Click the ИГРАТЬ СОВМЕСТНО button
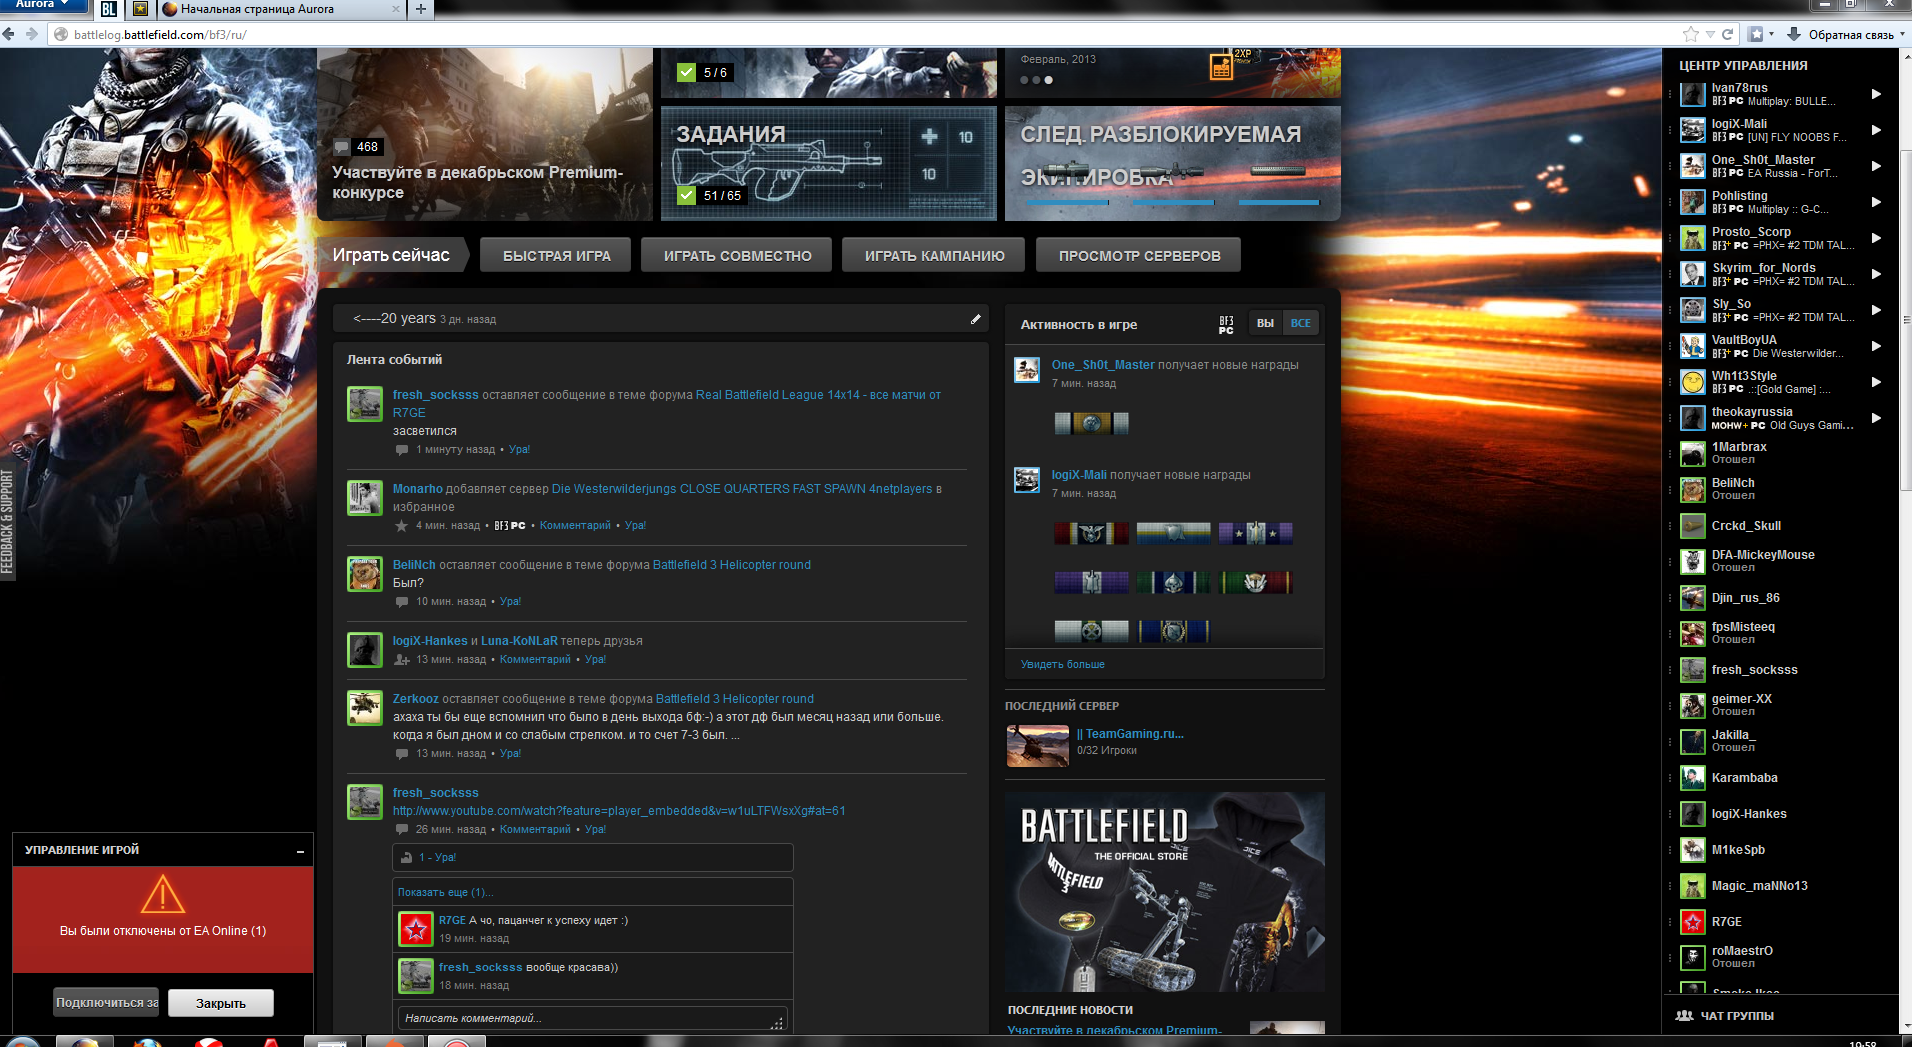 point(738,255)
